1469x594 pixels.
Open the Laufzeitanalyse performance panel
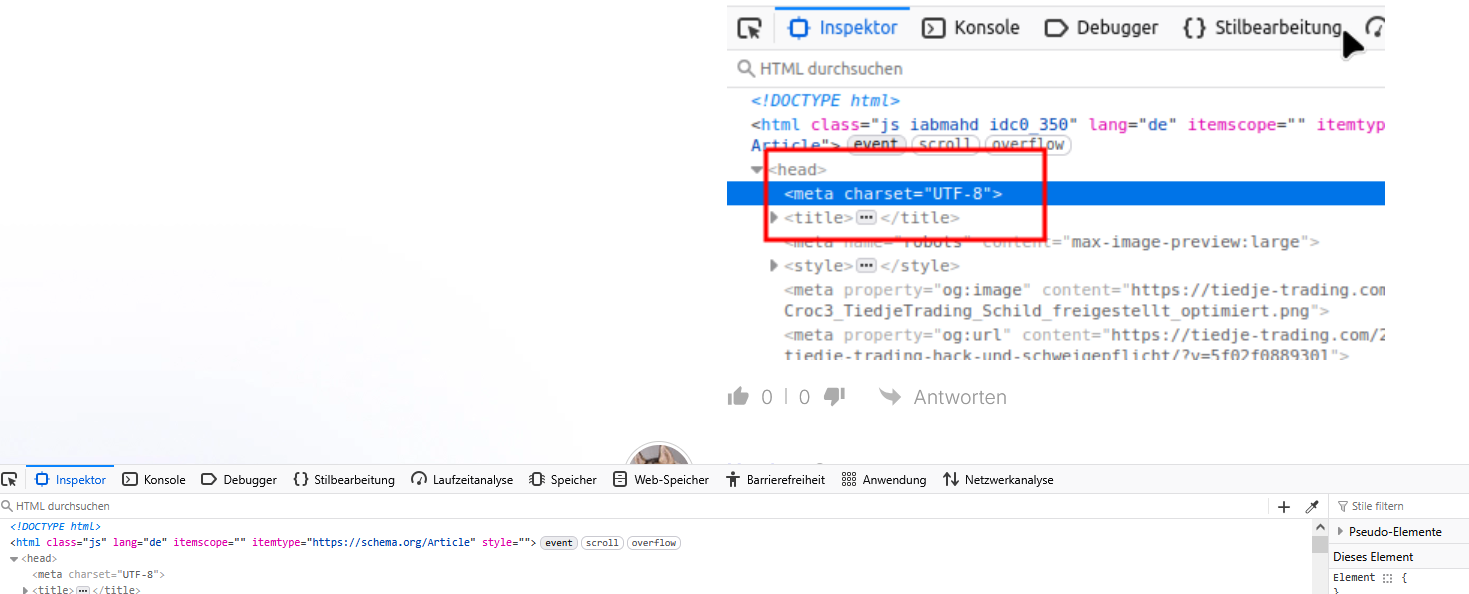click(462, 480)
